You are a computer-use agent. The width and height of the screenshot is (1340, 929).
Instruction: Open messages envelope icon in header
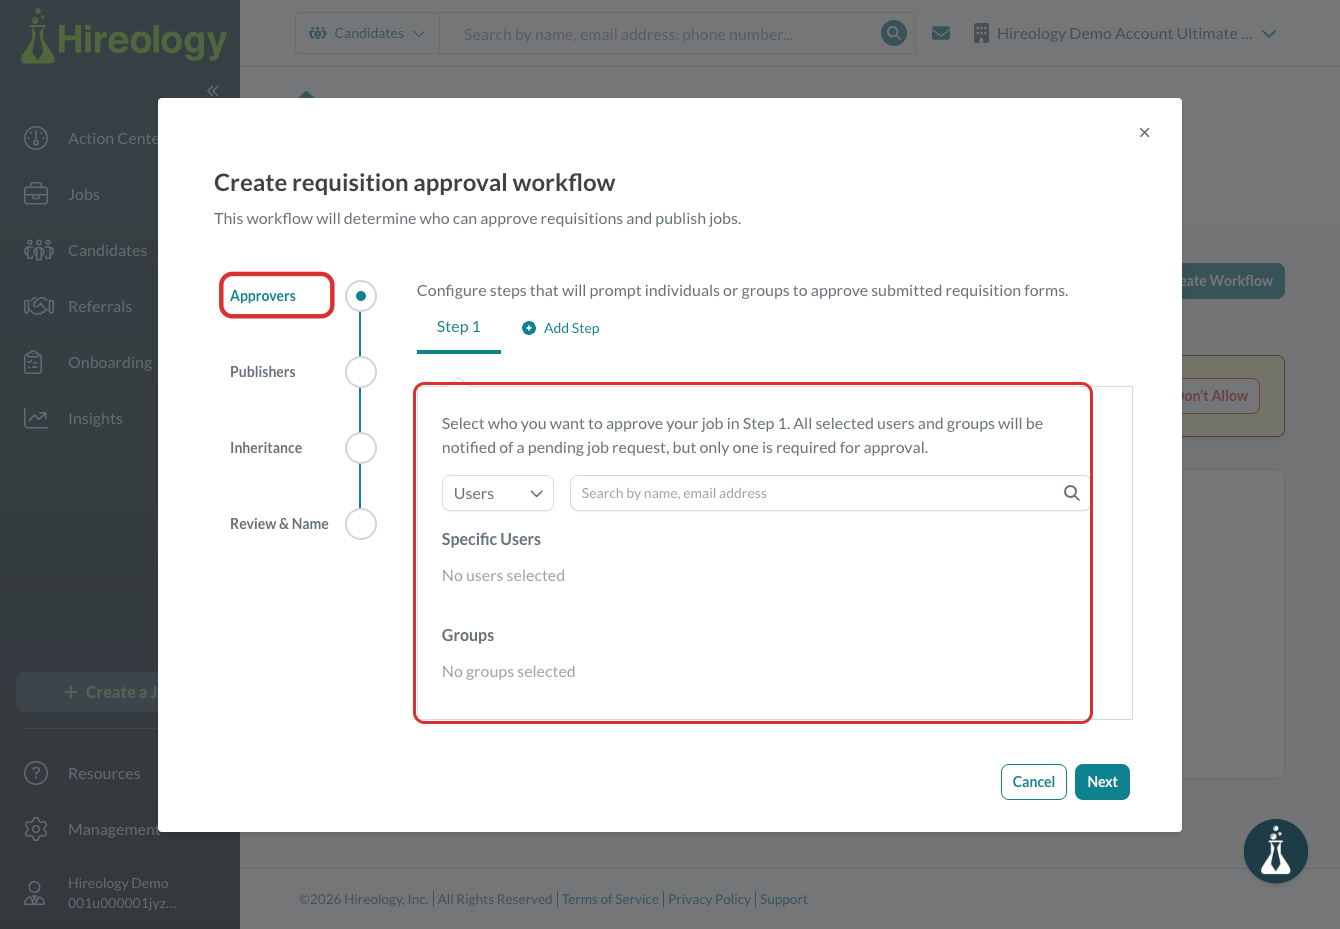[941, 34]
